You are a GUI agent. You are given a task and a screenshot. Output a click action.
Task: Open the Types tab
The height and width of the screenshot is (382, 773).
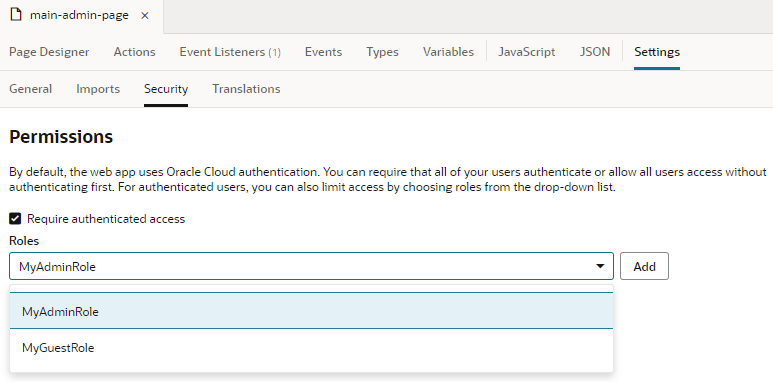(x=382, y=52)
